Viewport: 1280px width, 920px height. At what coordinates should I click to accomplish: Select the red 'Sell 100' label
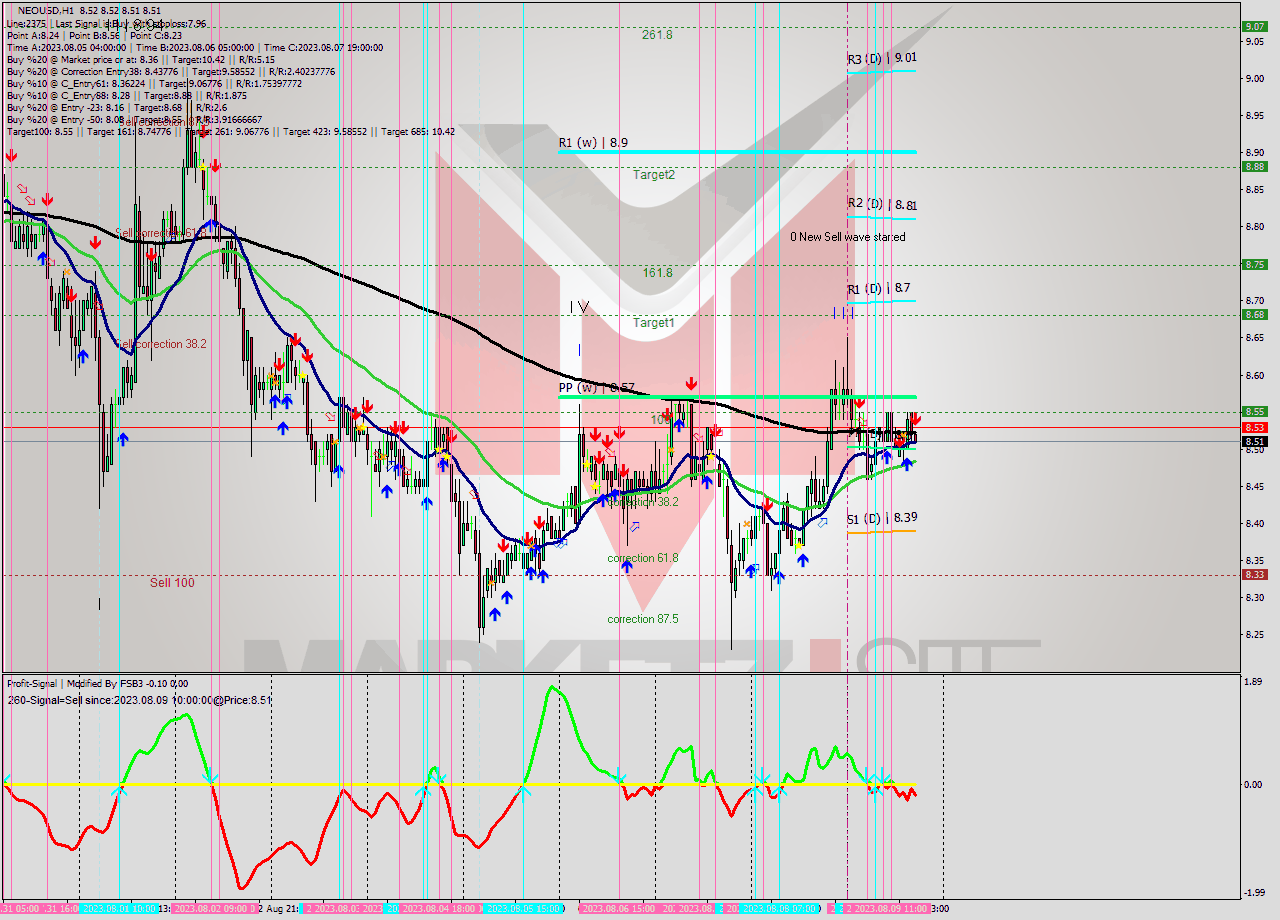click(x=172, y=582)
